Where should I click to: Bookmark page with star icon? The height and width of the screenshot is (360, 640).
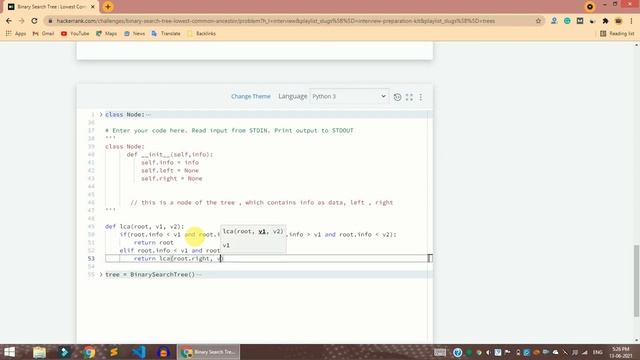pyautogui.click(x=538, y=21)
